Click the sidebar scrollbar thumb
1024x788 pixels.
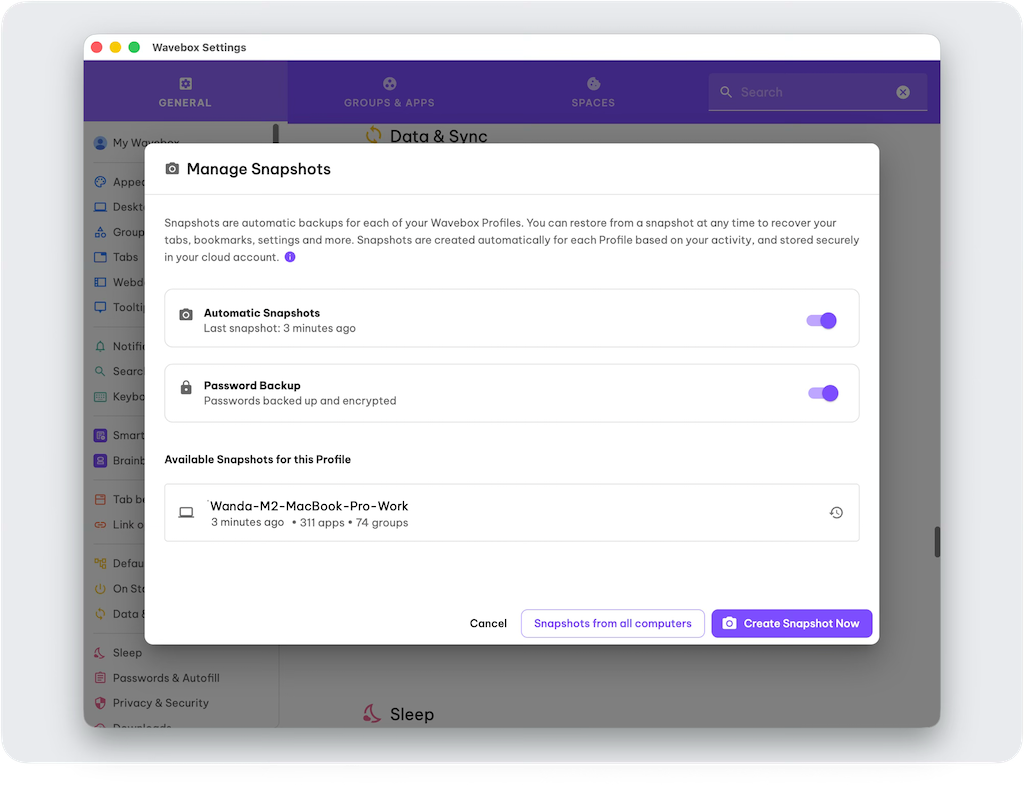pos(276,133)
